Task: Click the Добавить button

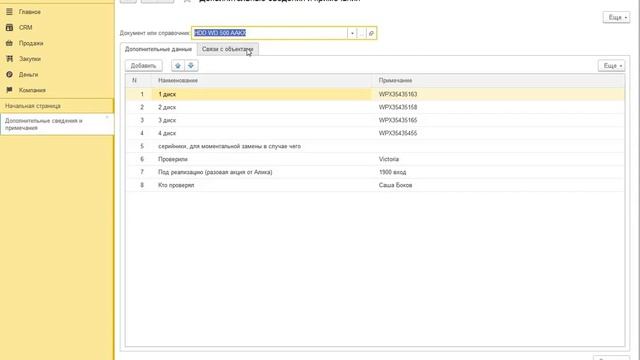Action: pyautogui.click(x=144, y=66)
